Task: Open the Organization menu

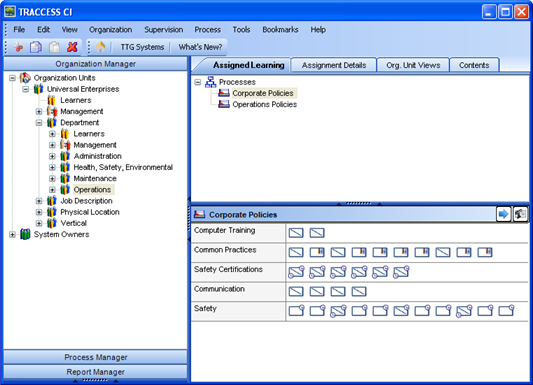Action: coord(110,30)
